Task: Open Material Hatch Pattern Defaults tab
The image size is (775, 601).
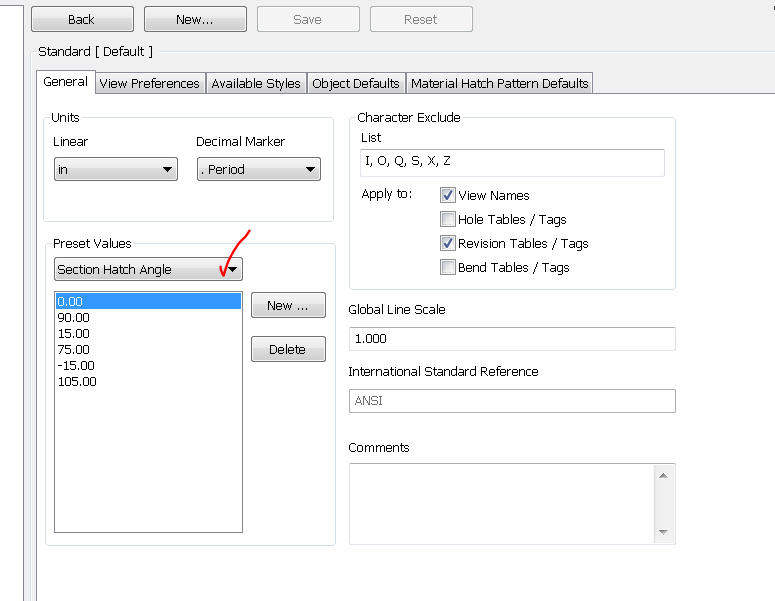Action: pyautogui.click(x=500, y=84)
